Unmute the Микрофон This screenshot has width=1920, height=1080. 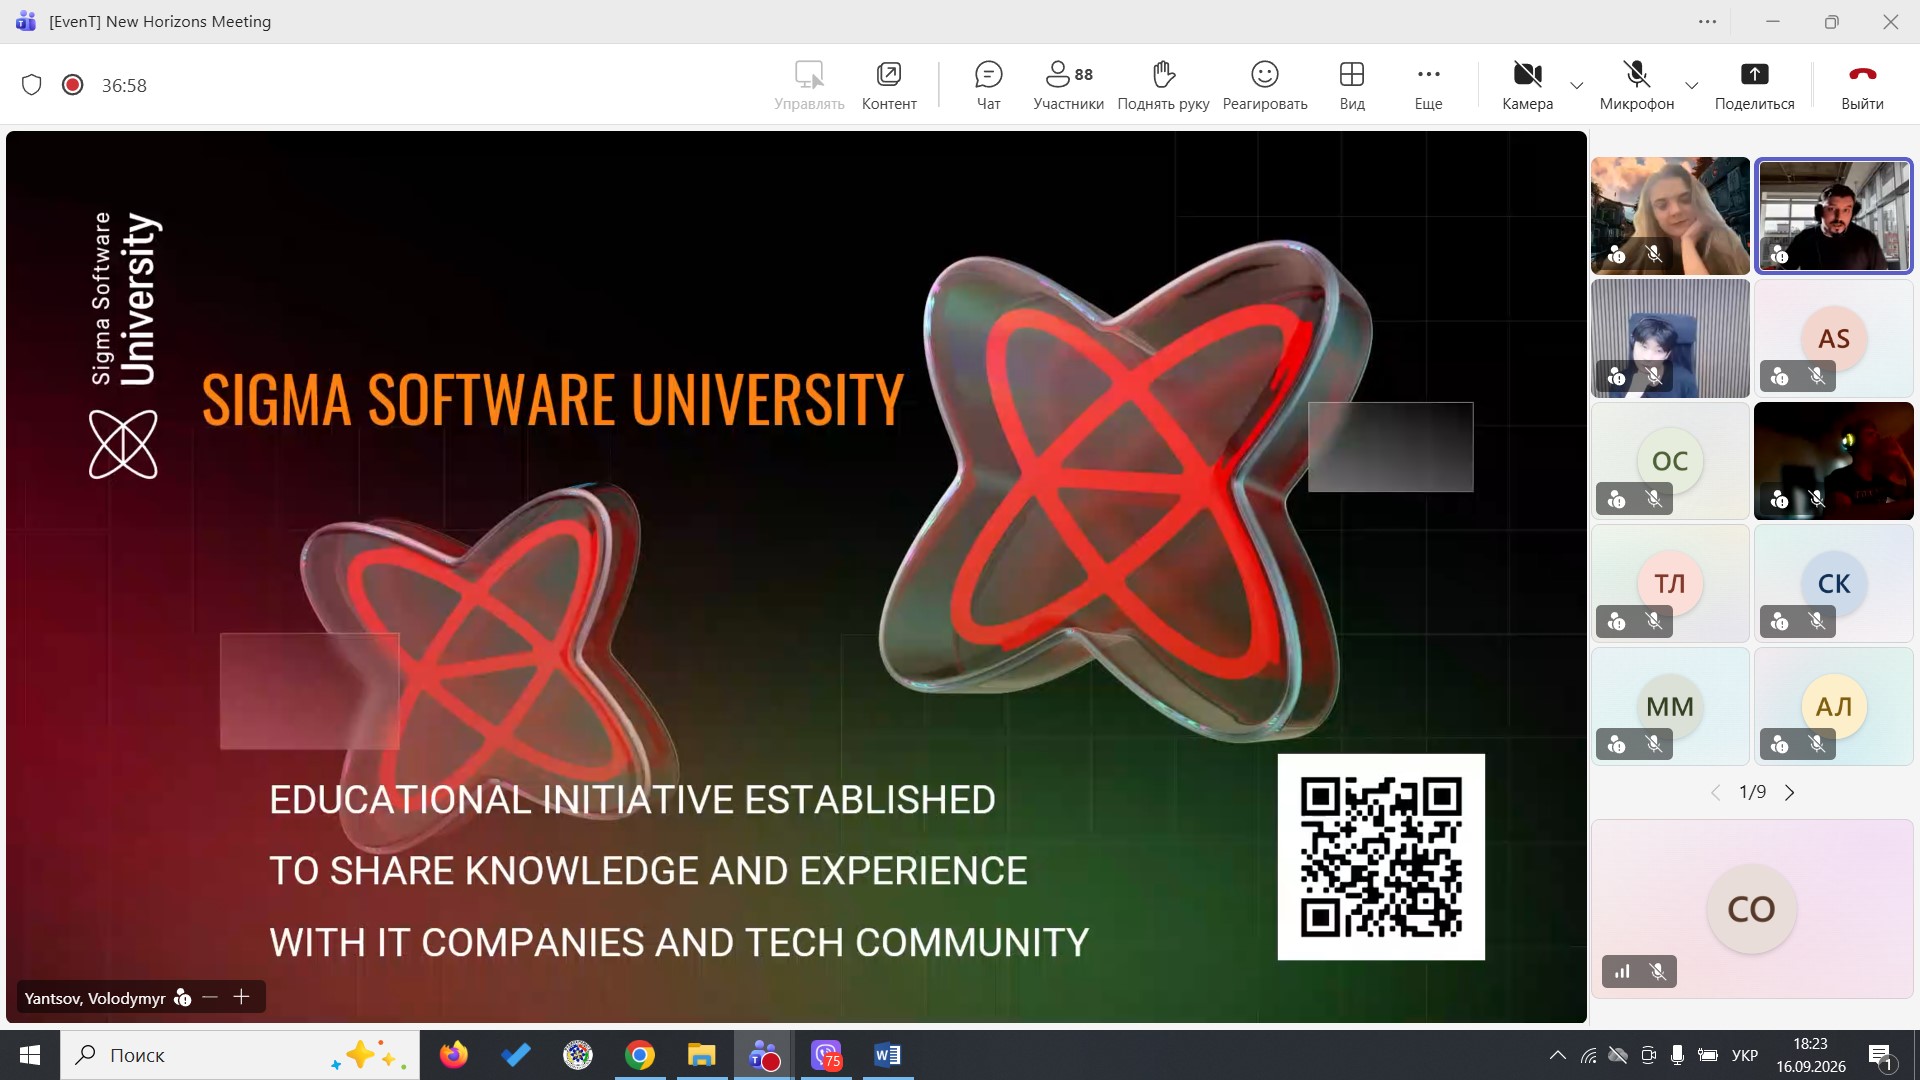click(1636, 85)
